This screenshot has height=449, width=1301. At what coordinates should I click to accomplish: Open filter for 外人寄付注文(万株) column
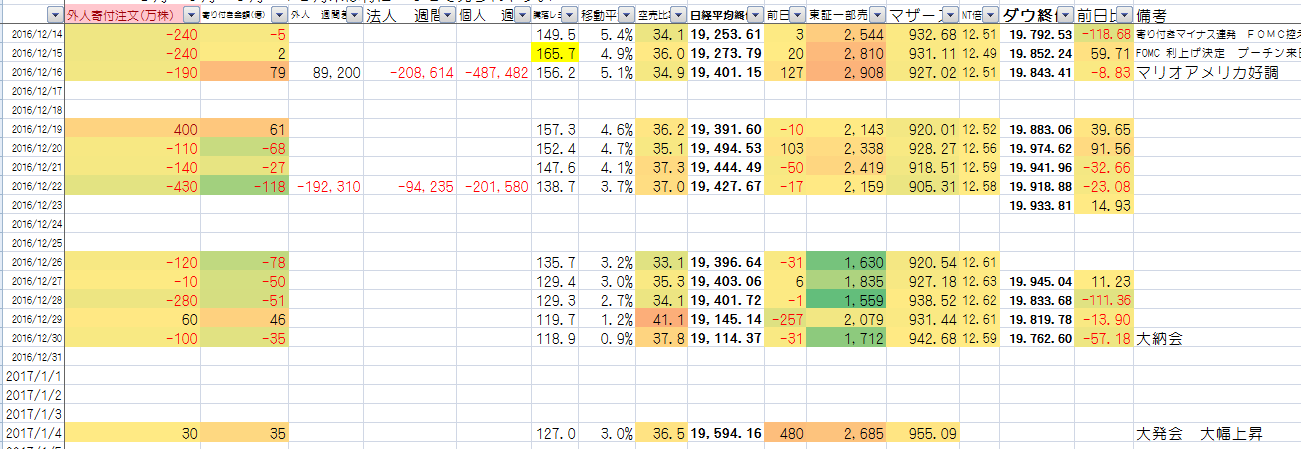pos(190,16)
